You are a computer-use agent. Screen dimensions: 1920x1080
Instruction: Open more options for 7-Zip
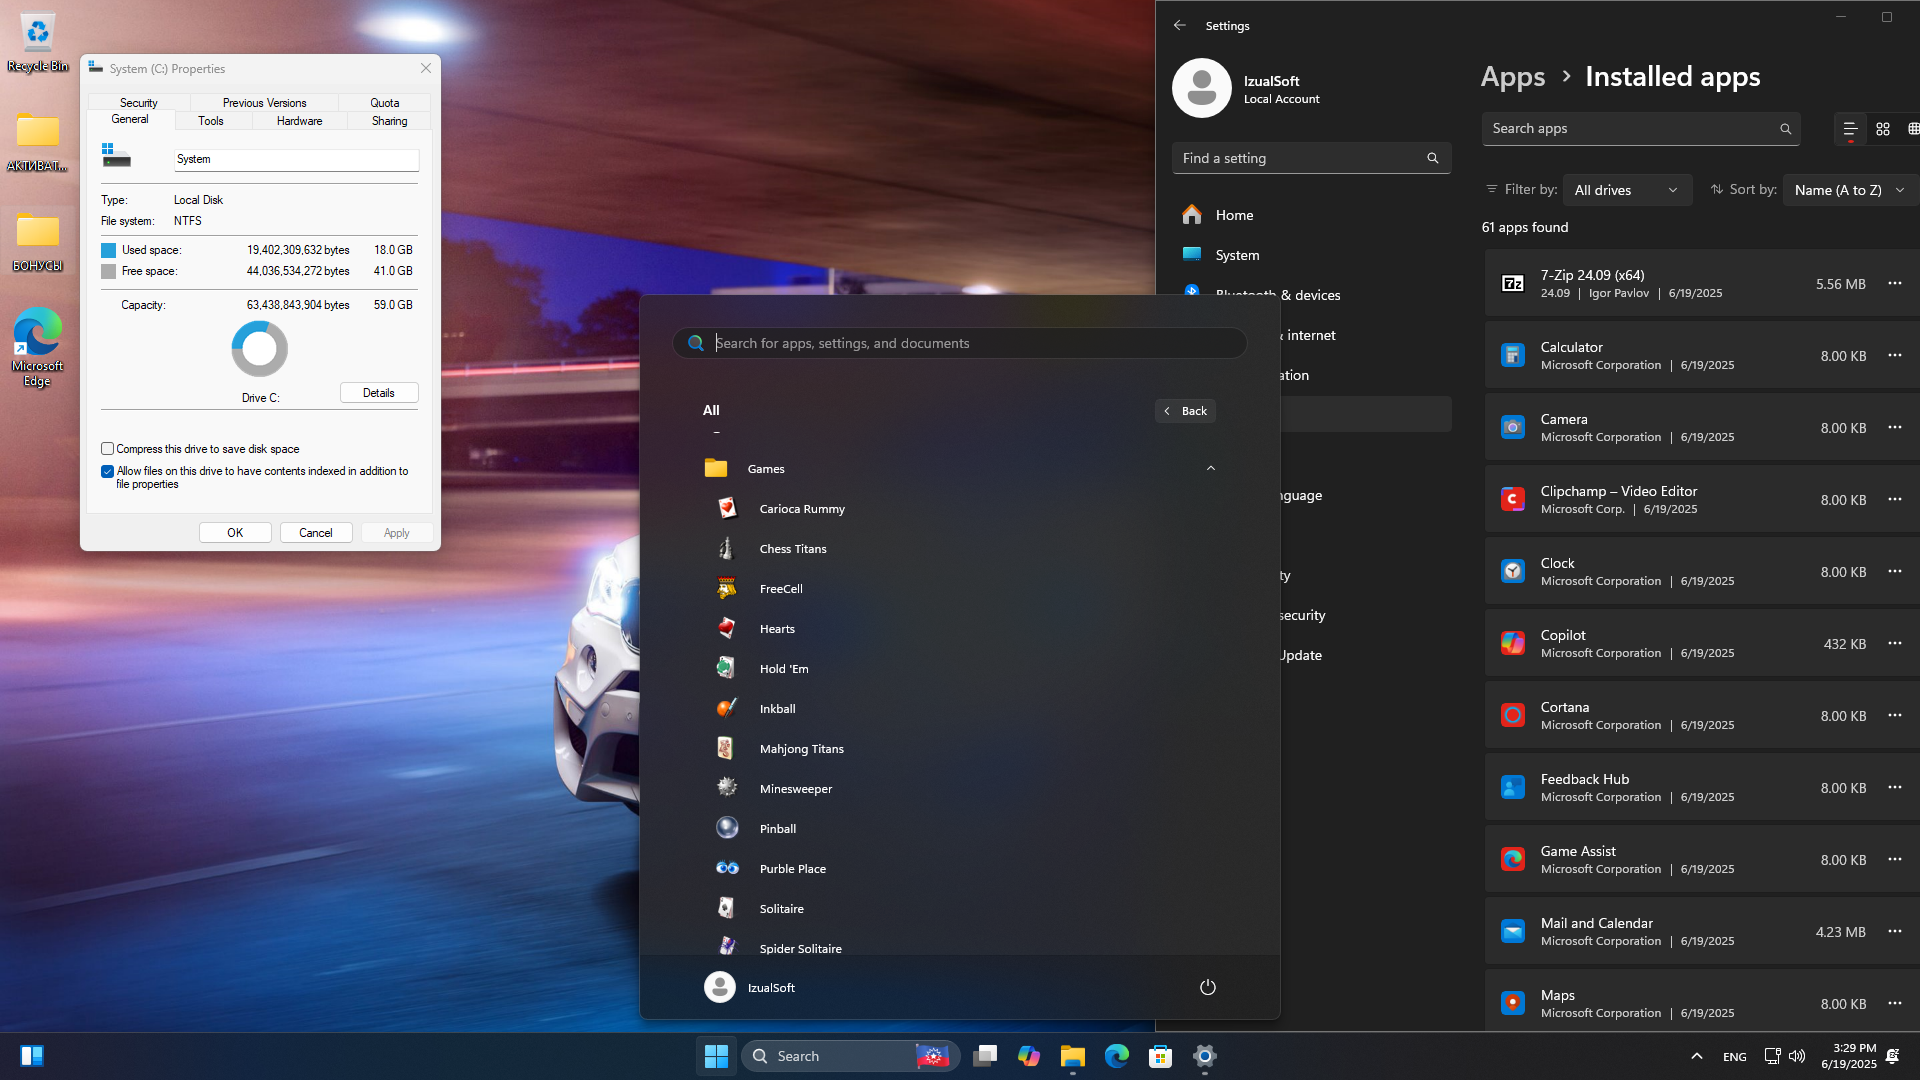(x=1895, y=283)
